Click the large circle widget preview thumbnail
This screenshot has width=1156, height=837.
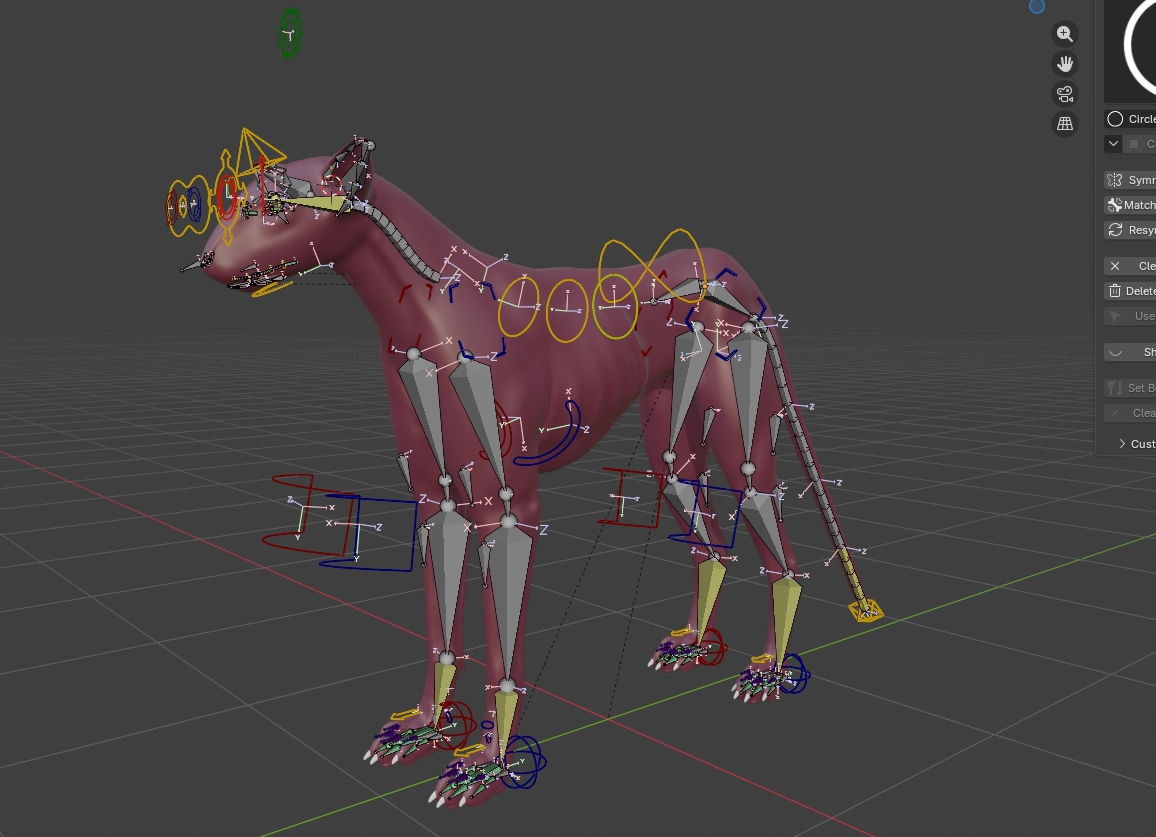point(1130,50)
